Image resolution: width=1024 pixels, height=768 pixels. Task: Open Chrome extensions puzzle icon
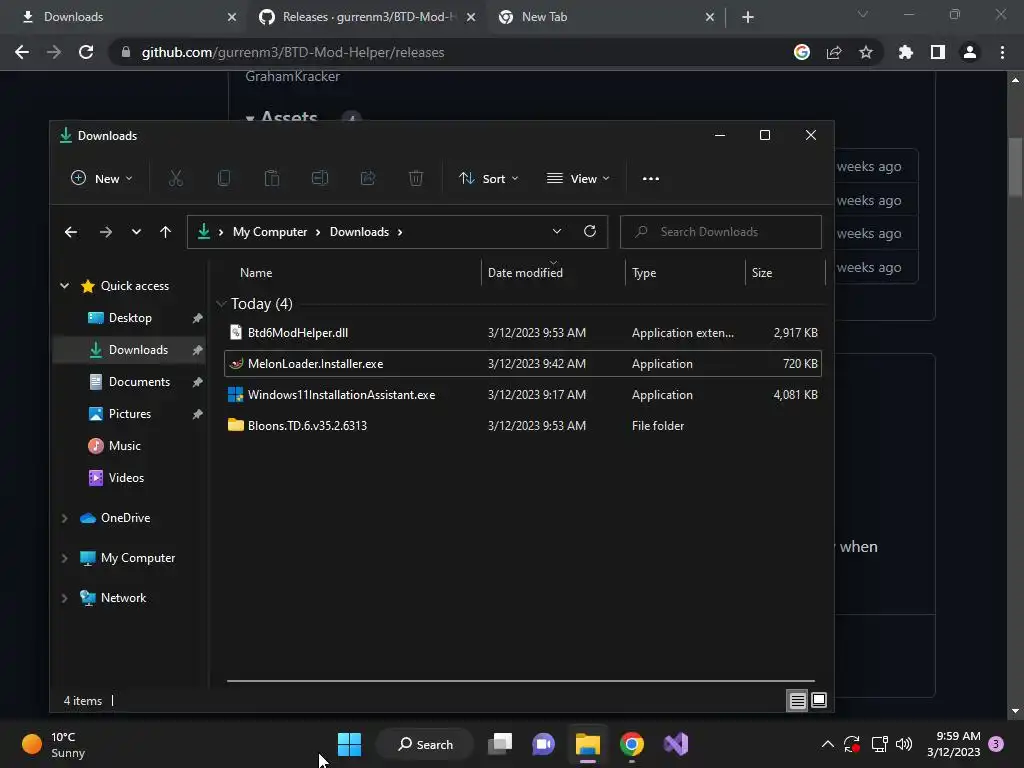pos(905,52)
